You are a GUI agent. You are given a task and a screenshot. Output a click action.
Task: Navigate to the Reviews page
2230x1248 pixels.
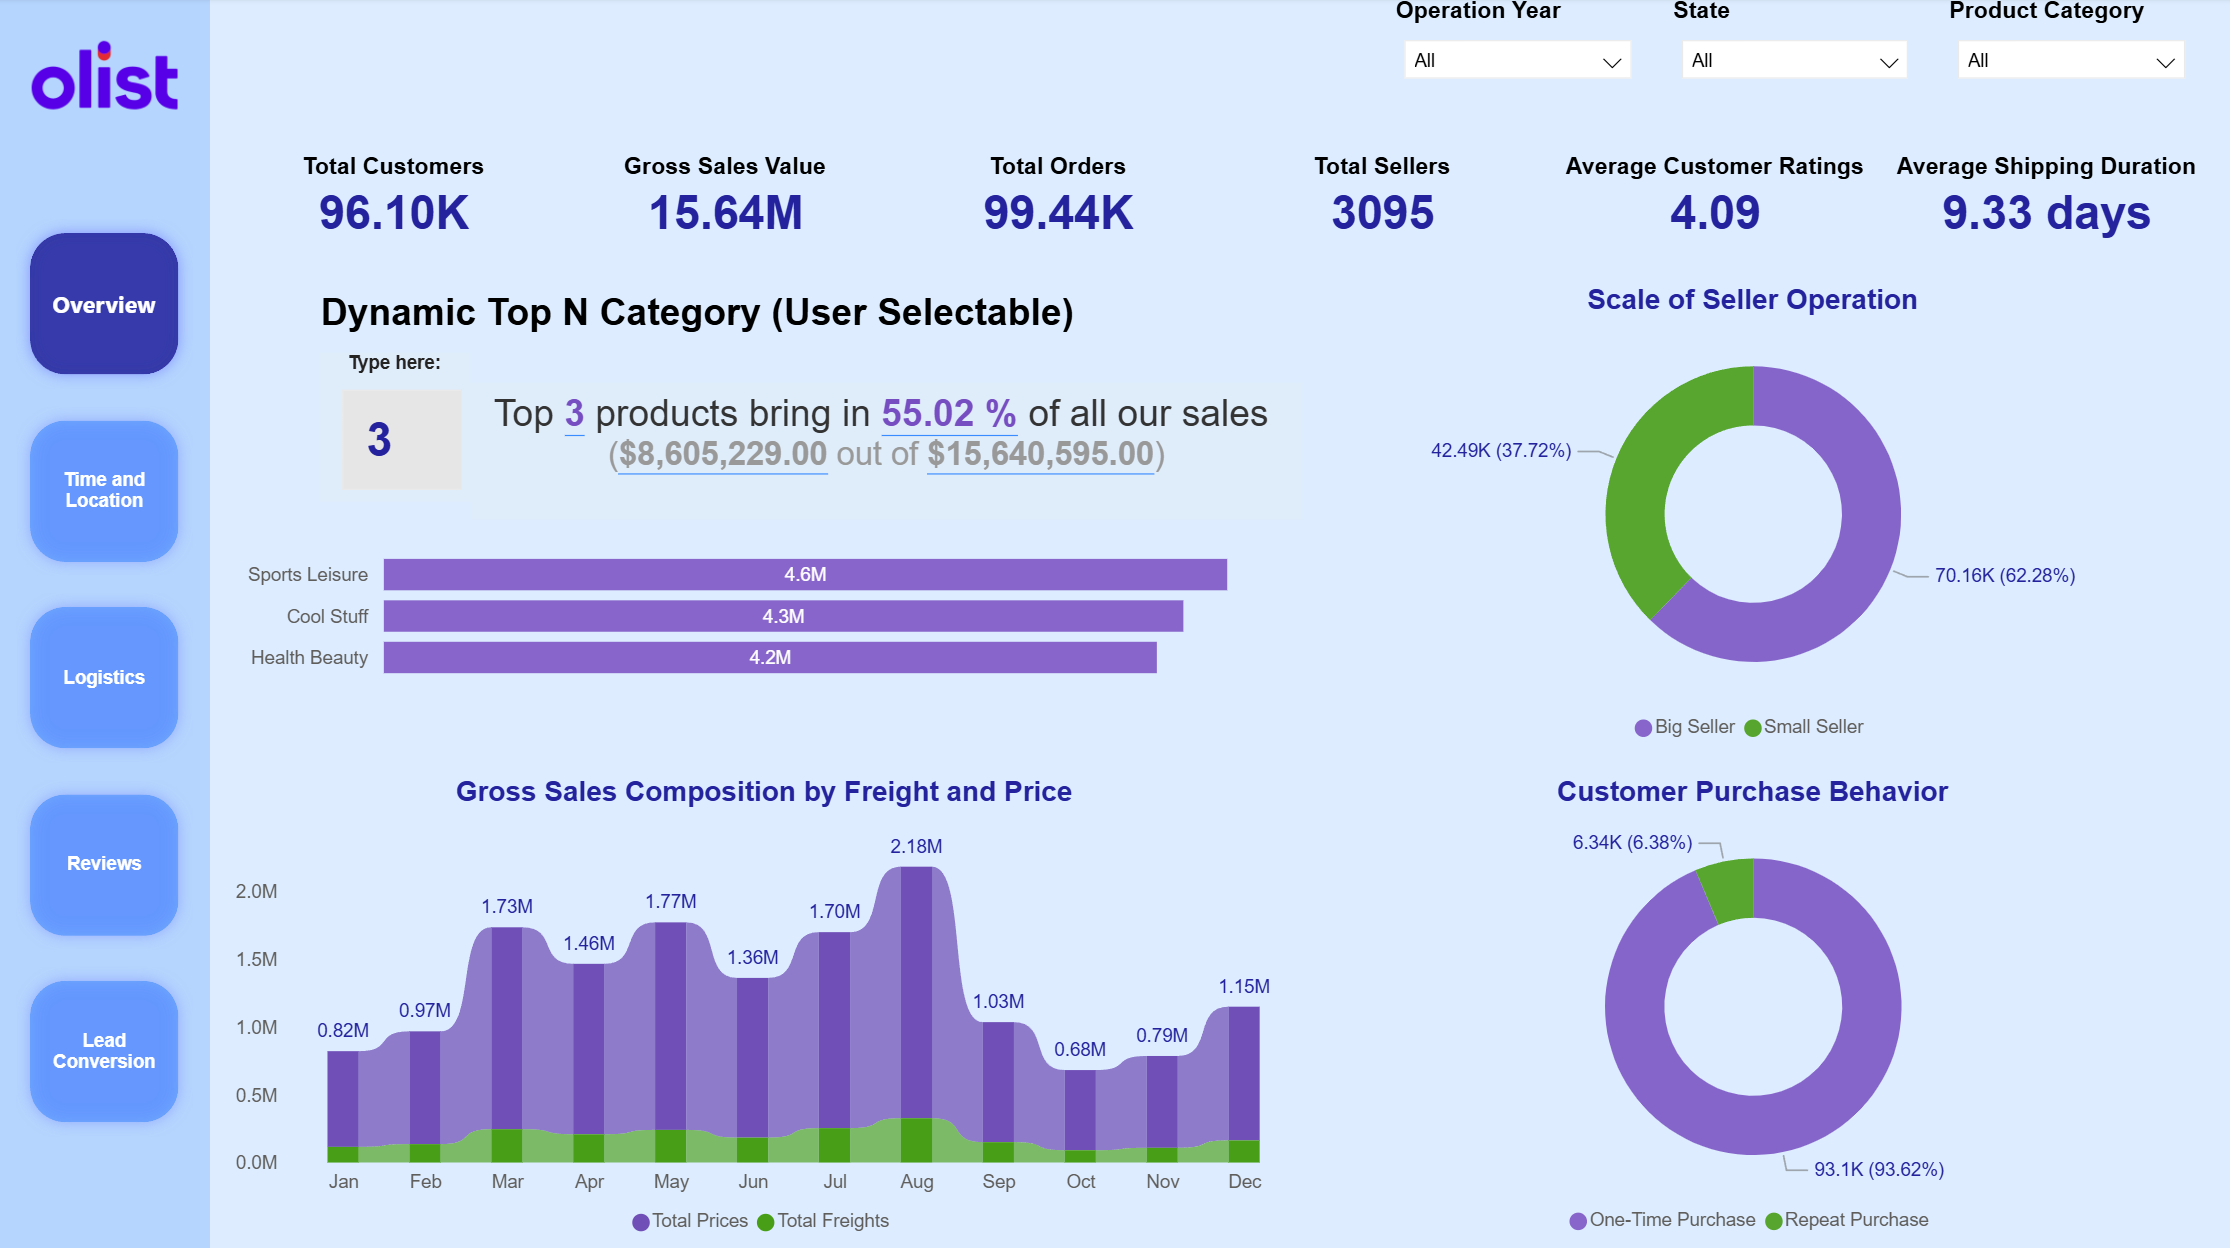pyautogui.click(x=104, y=863)
